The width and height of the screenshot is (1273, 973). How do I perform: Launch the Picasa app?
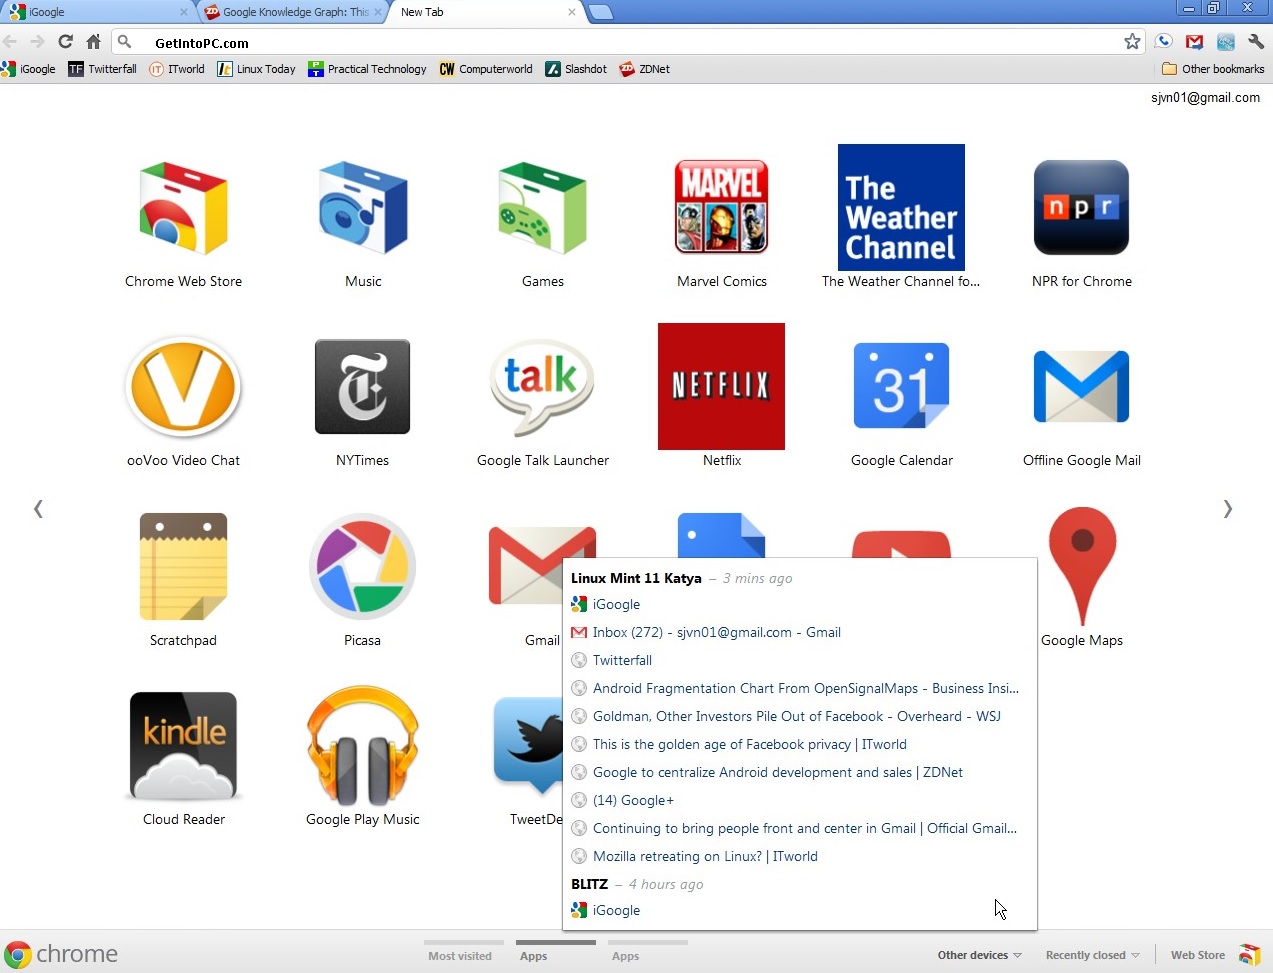pos(362,567)
